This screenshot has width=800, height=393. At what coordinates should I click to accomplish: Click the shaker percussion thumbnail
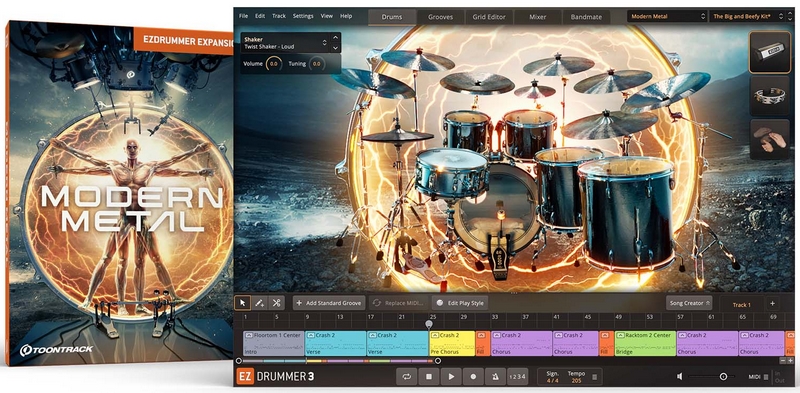coord(770,52)
